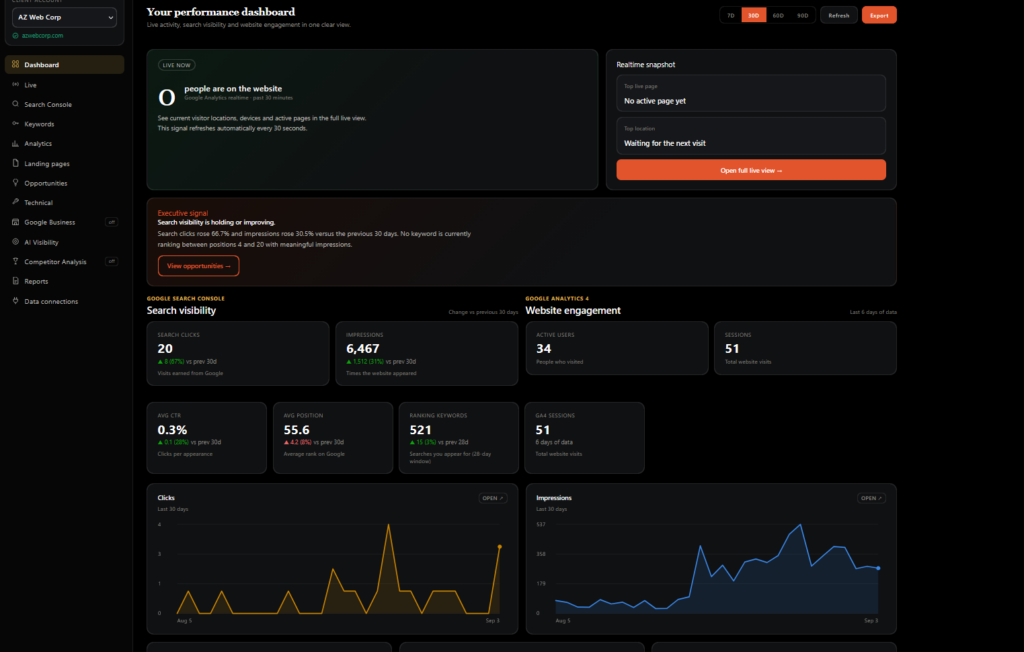Select the Keywords key icon

[16, 123]
